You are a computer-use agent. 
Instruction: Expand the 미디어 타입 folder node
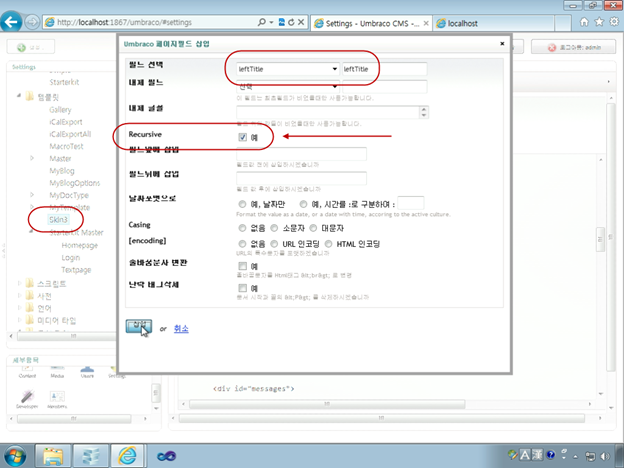coord(19,320)
